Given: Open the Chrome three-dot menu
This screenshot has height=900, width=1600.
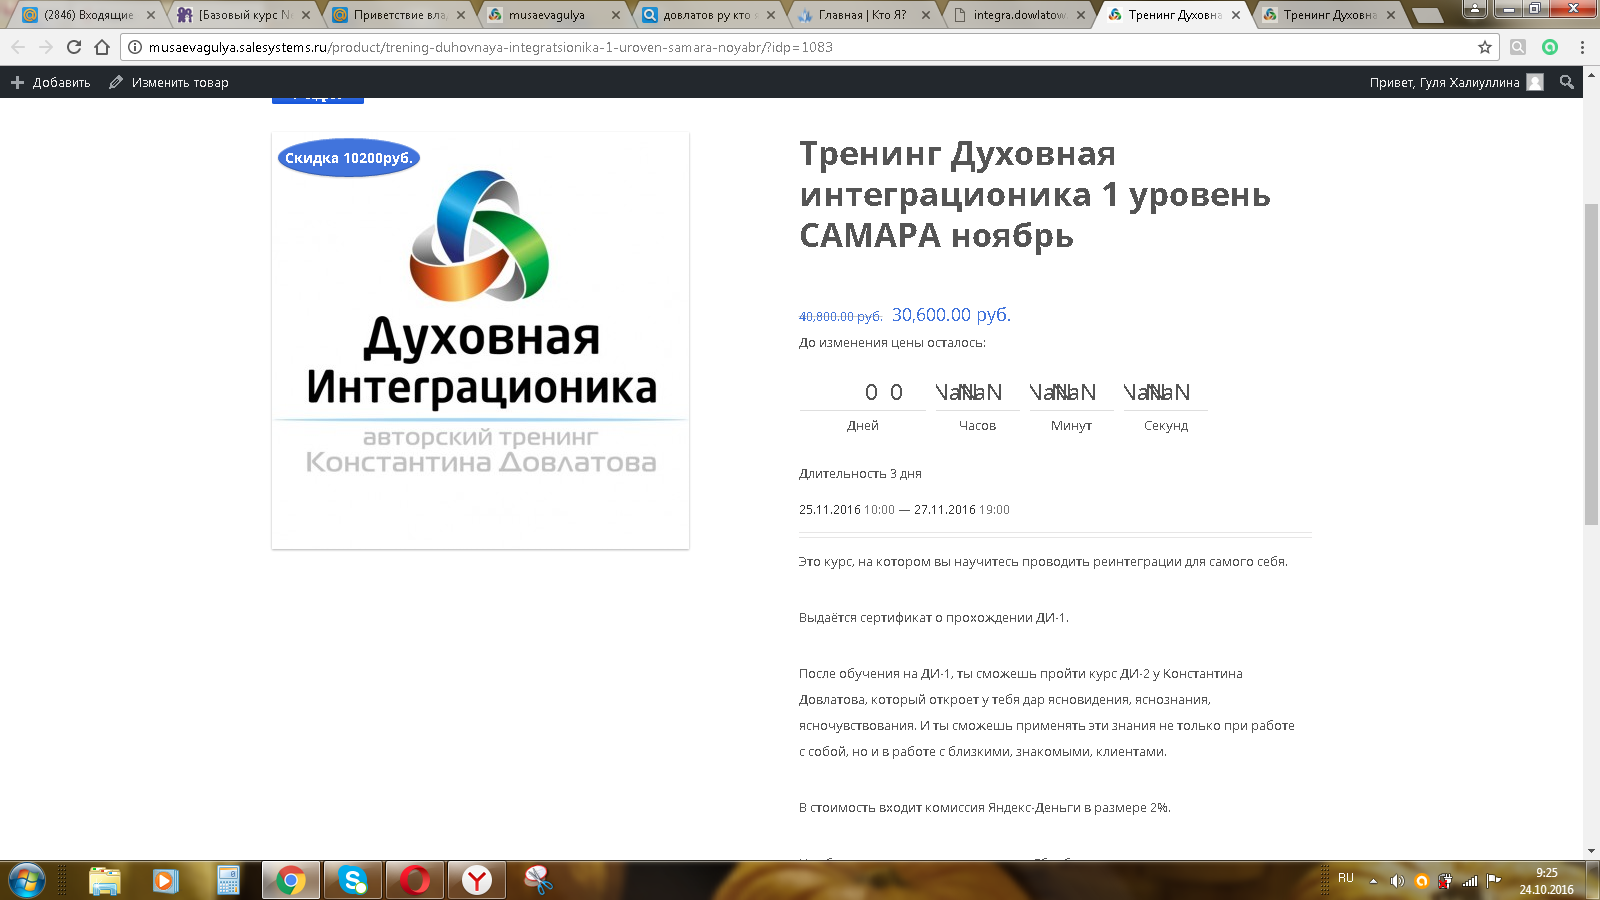Looking at the screenshot, I should pyautogui.click(x=1582, y=47).
